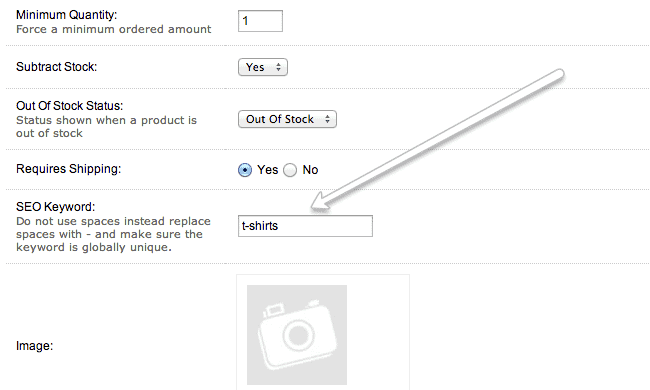This screenshot has width=650, height=390.
Task: Click the Minimum Quantity label
Action: click(67, 15)
